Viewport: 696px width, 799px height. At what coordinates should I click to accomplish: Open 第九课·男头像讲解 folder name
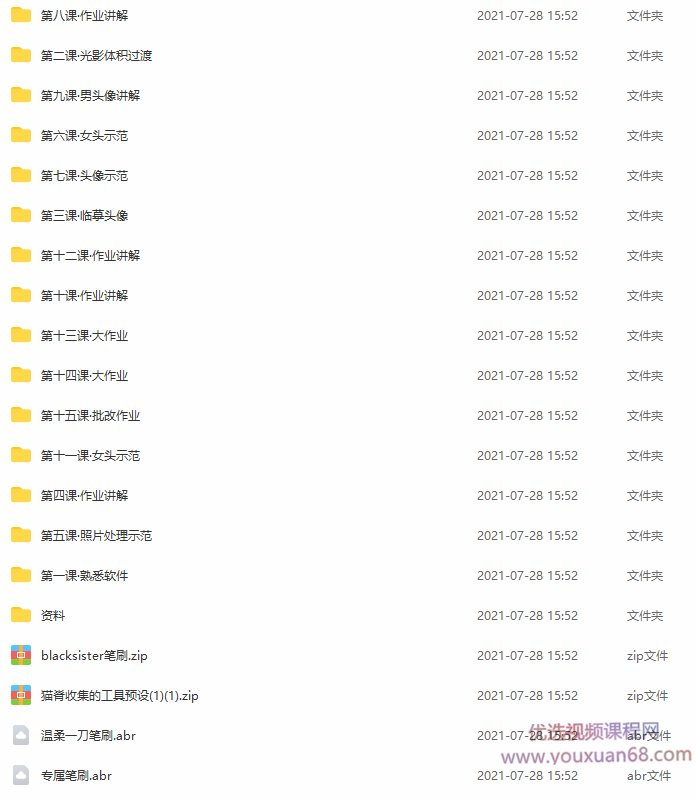pyautogui.click(x=90, y=95)
